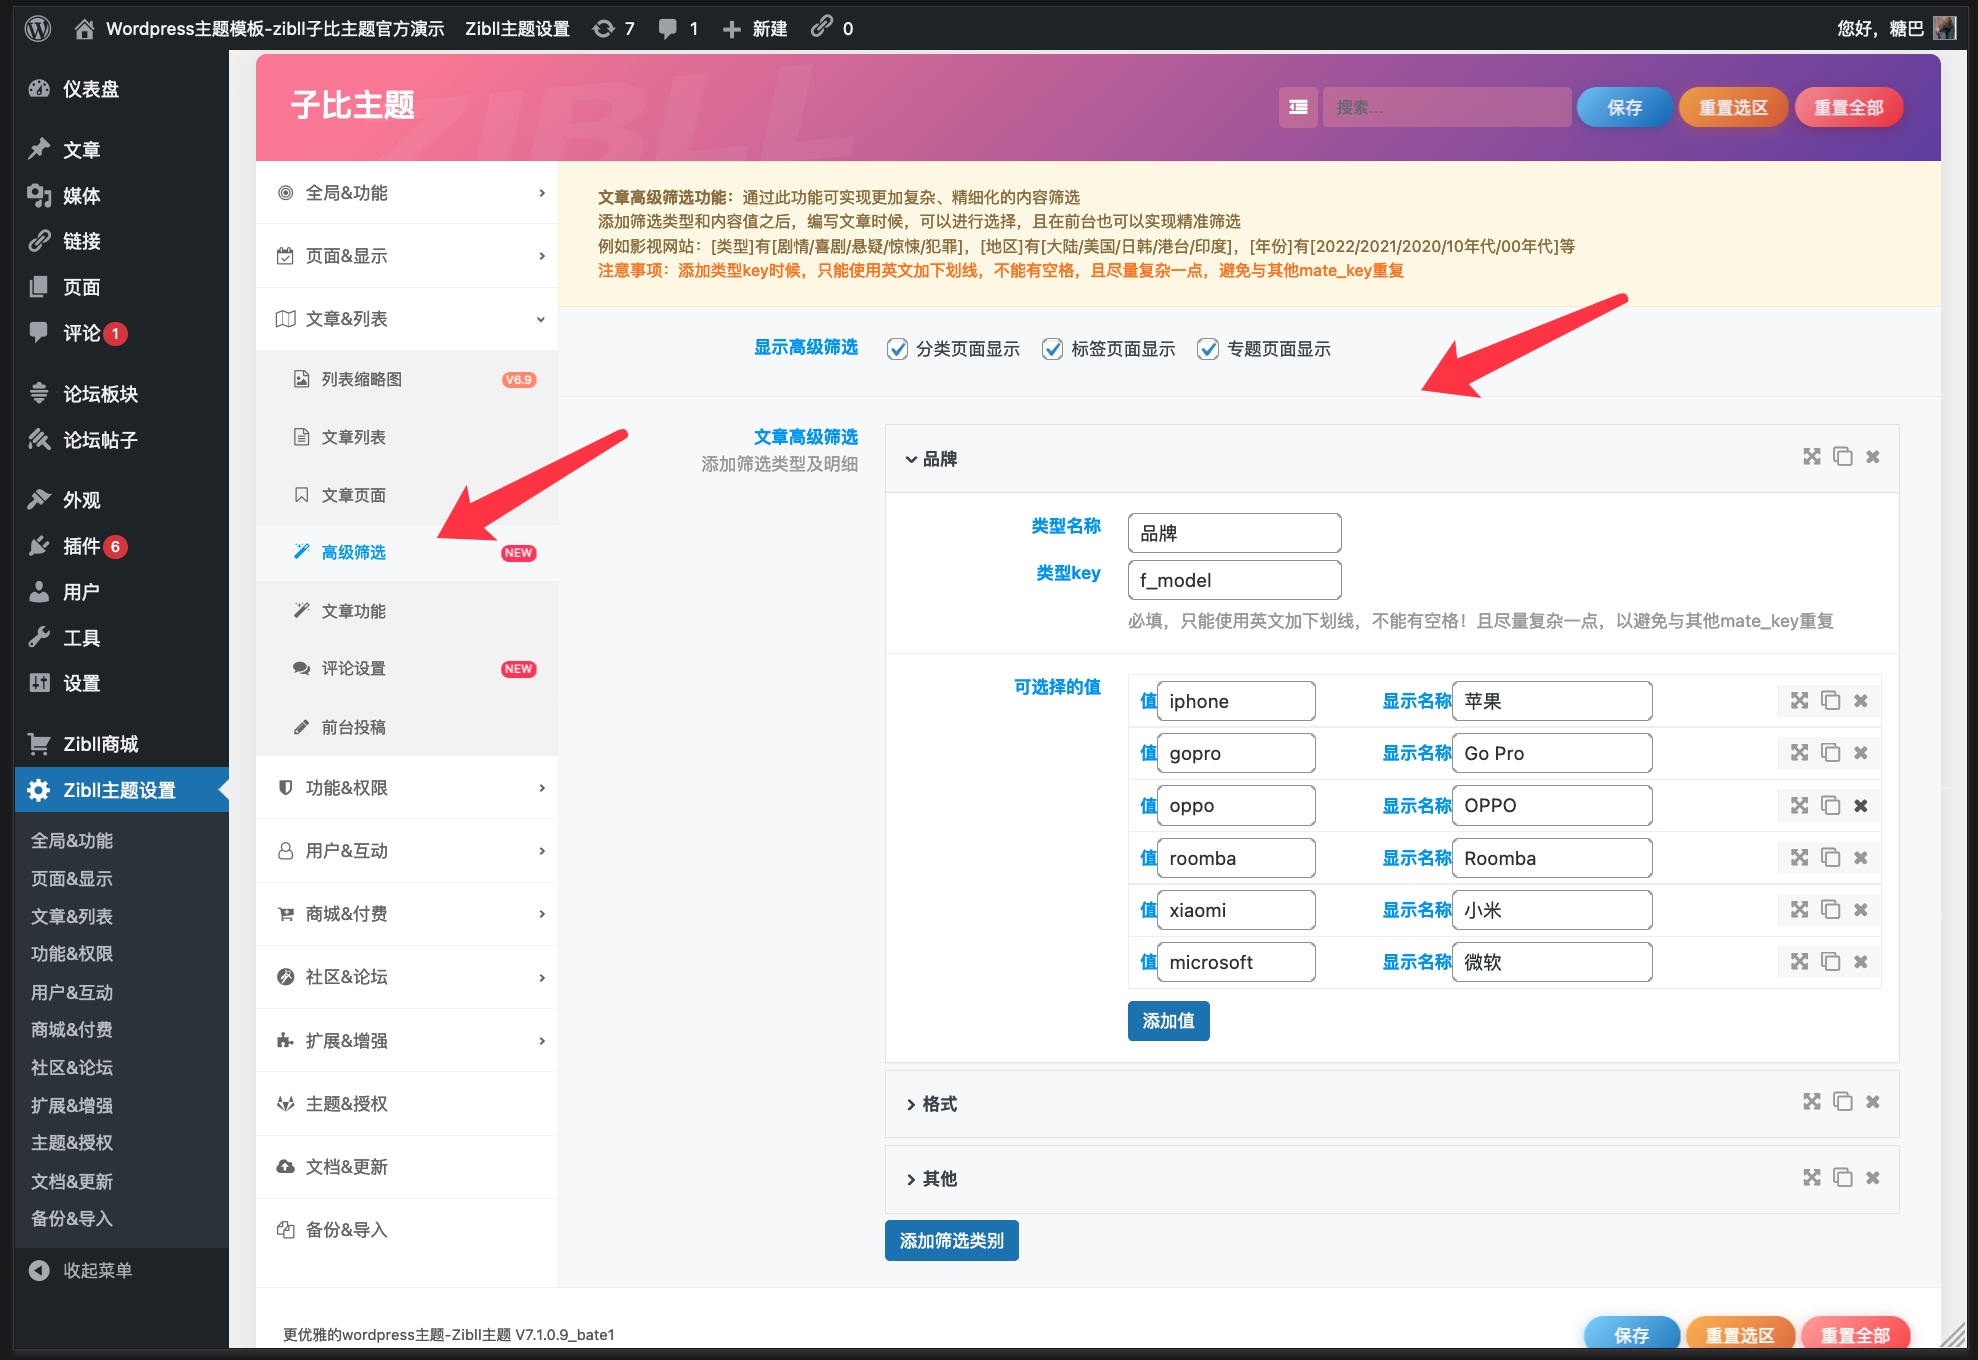Open the 媒体 media library icon
The width and height of the screenshot is (1978, 1360).
tap(40, 196)
